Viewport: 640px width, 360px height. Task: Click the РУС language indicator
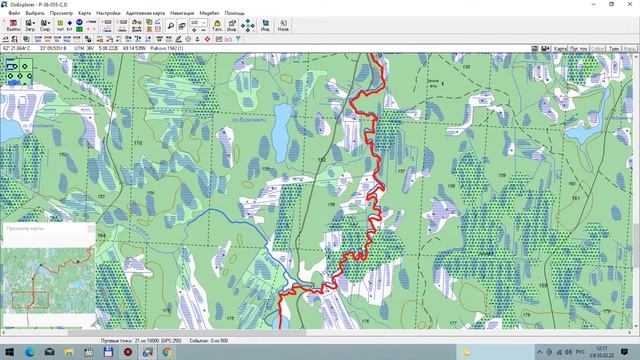(x=580, y=352)
